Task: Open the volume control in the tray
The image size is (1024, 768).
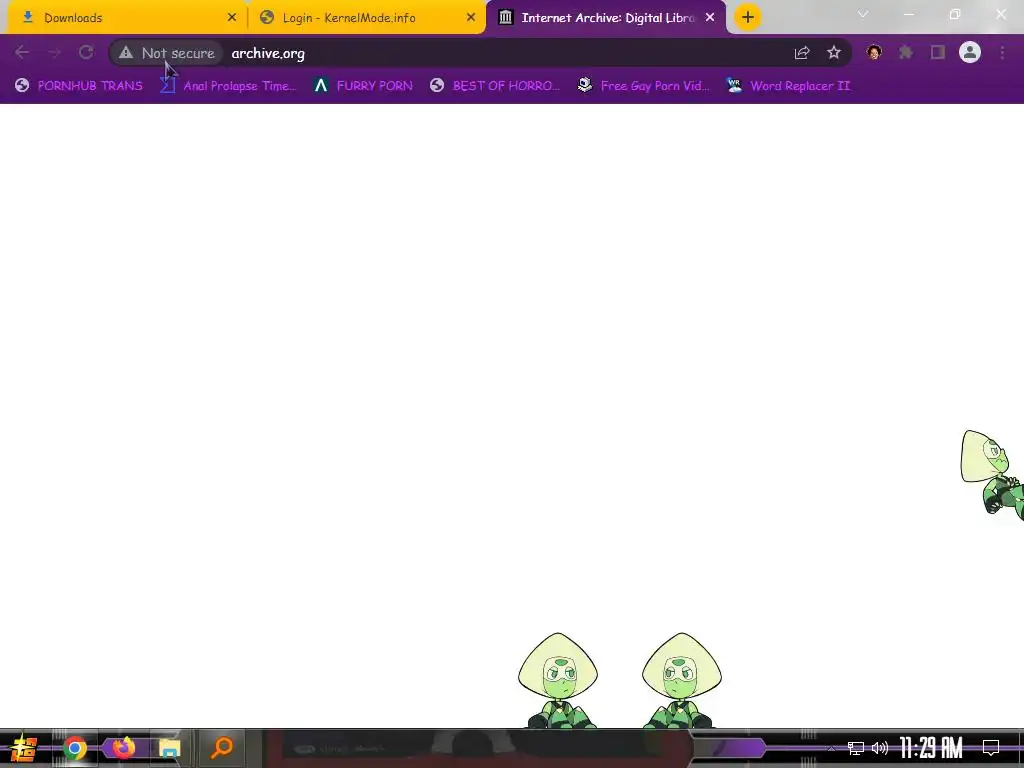Action: click(880, 748)
